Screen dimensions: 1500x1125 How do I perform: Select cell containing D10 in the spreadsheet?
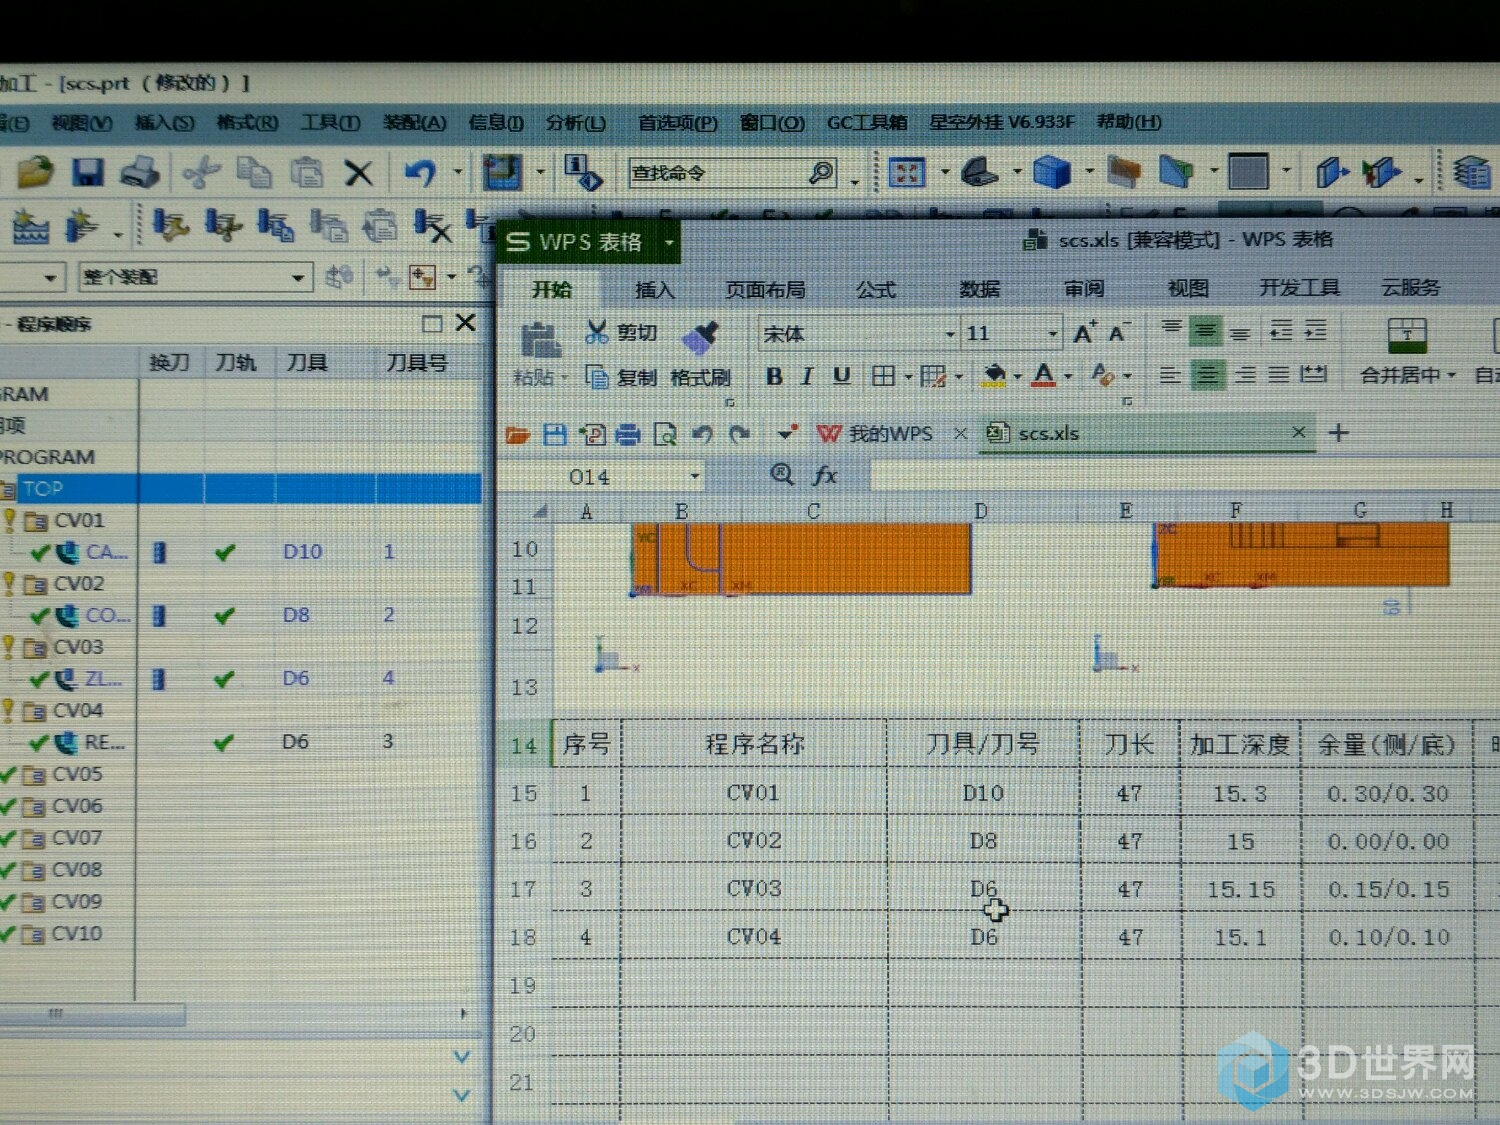982,793
